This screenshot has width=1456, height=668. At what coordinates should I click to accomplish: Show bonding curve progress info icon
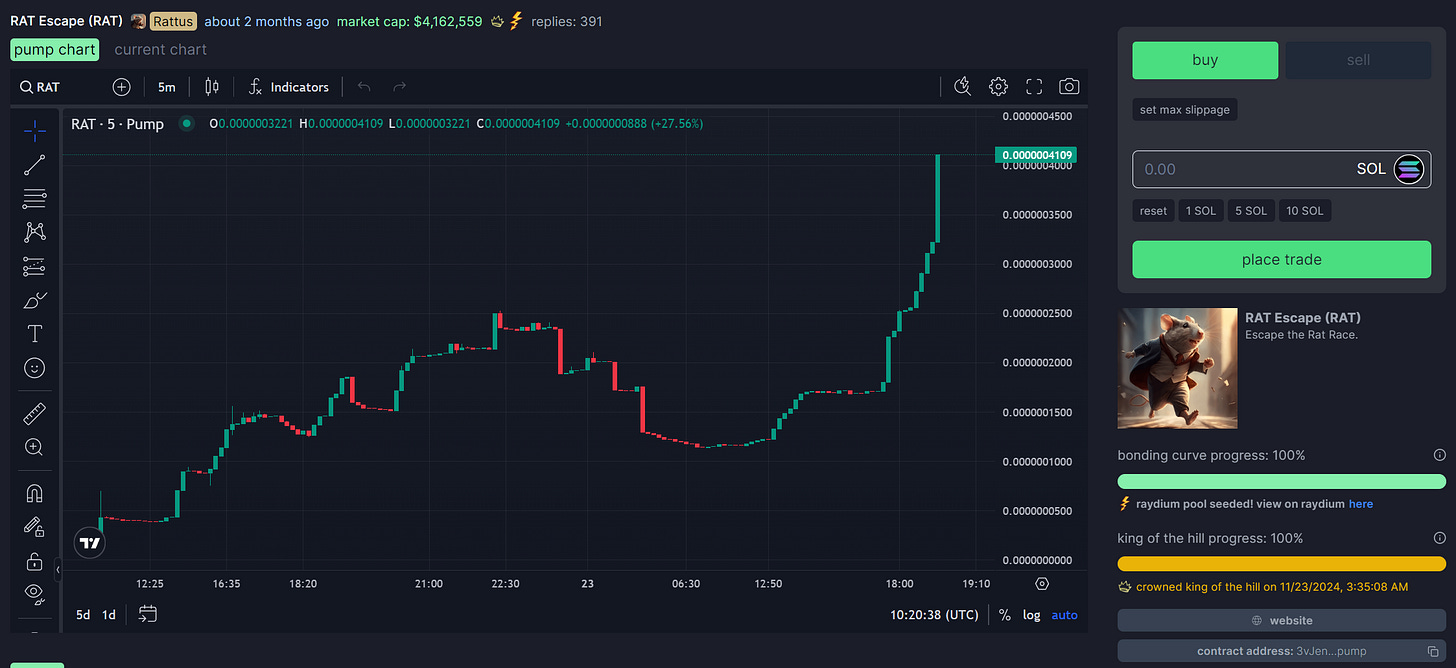[x=1440, y=455]
